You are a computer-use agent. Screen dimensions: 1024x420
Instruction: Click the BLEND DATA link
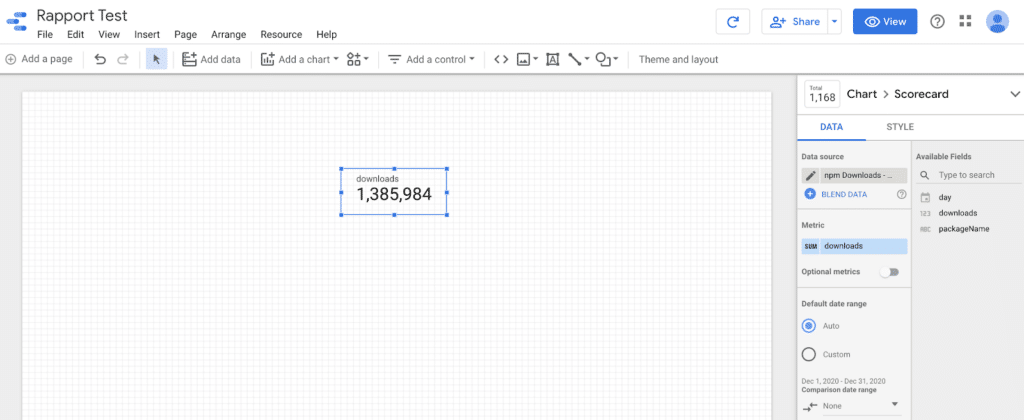pos(844,194)
